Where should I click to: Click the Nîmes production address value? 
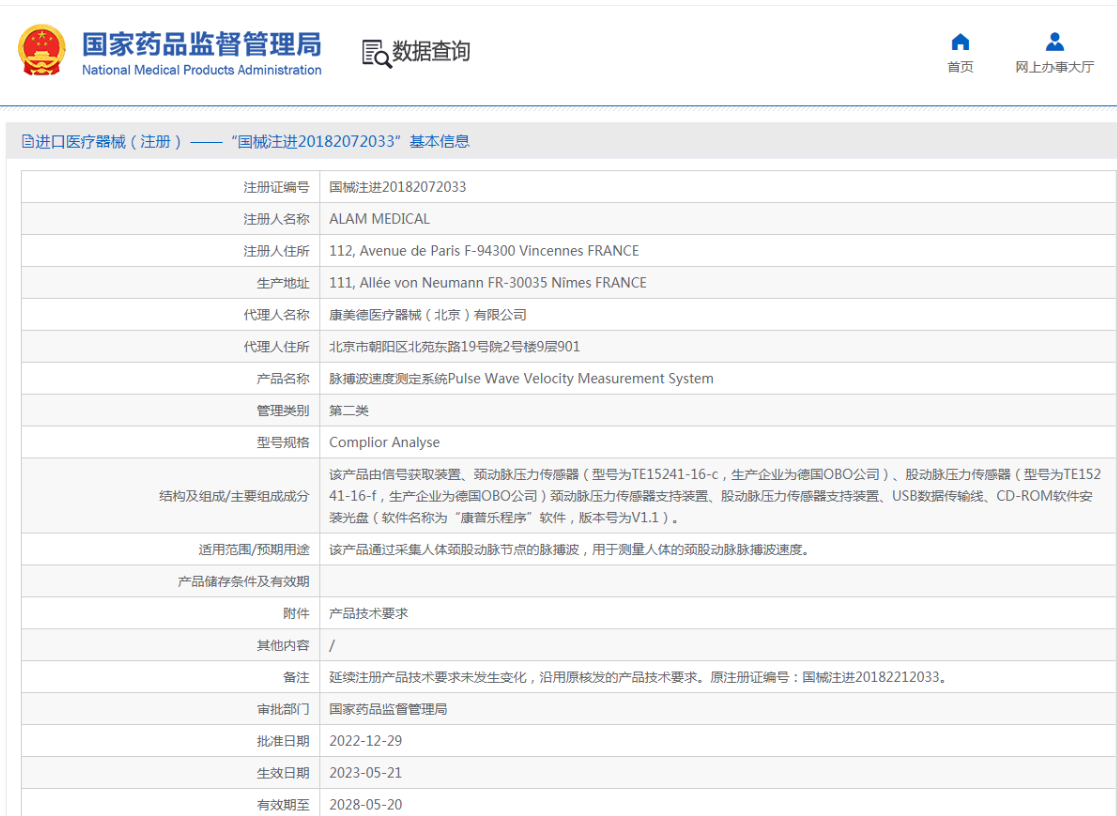(x=487, y=283)
